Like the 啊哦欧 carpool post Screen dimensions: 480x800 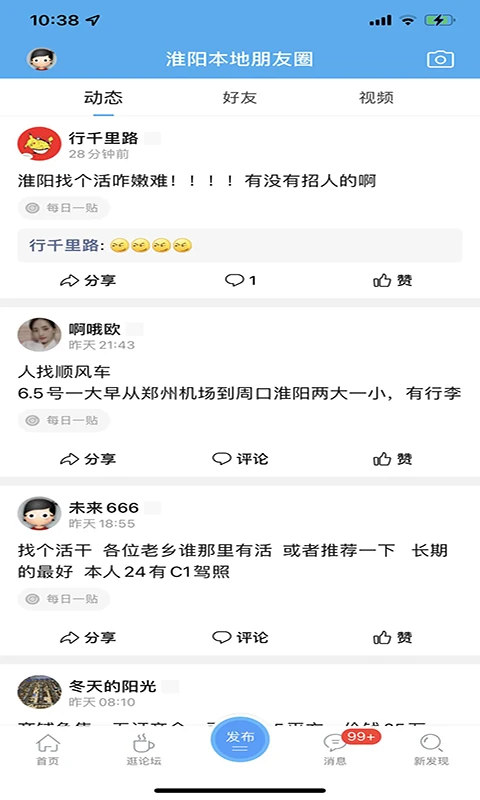coord(392,459)
